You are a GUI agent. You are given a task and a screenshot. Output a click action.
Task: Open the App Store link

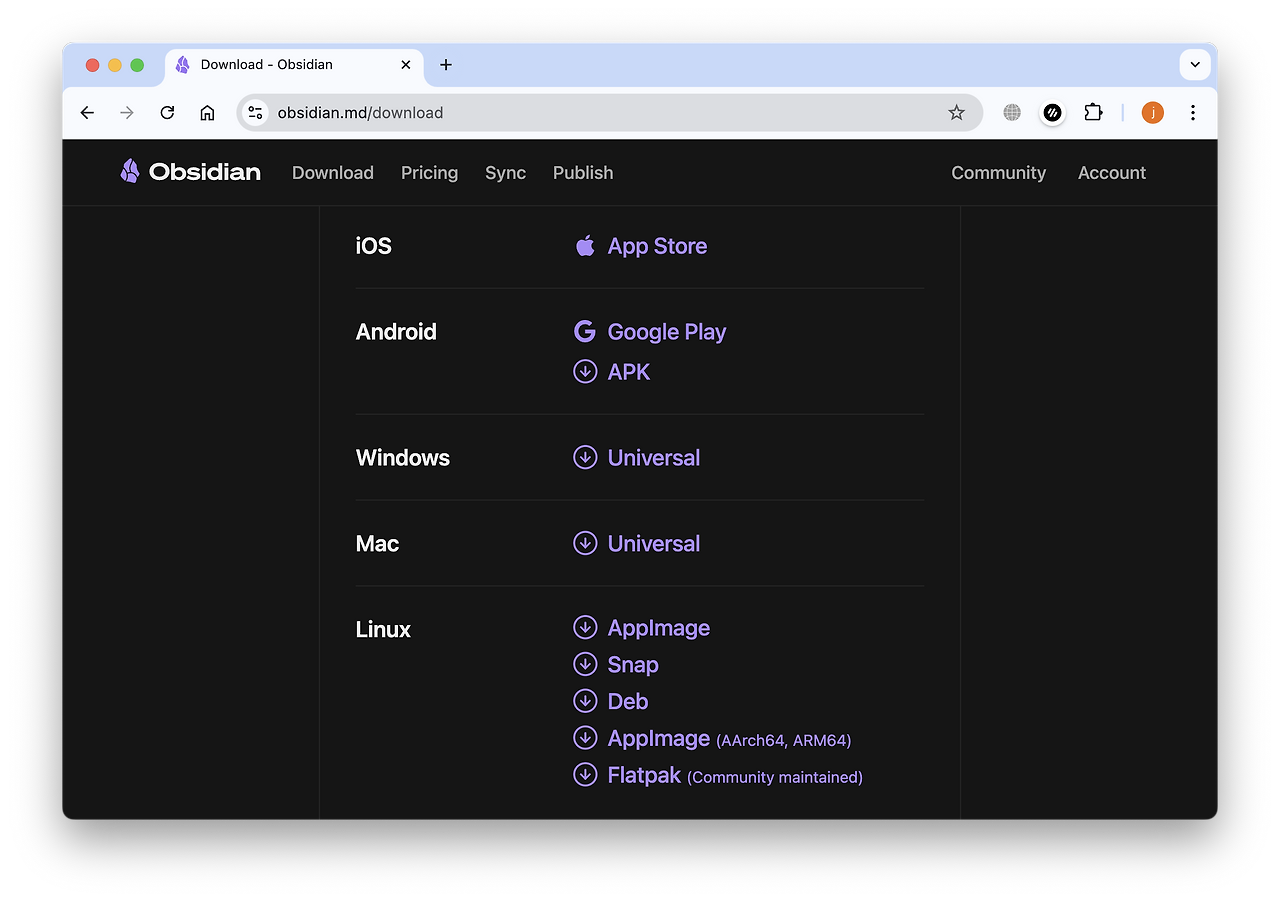click(x=657, y=245)
